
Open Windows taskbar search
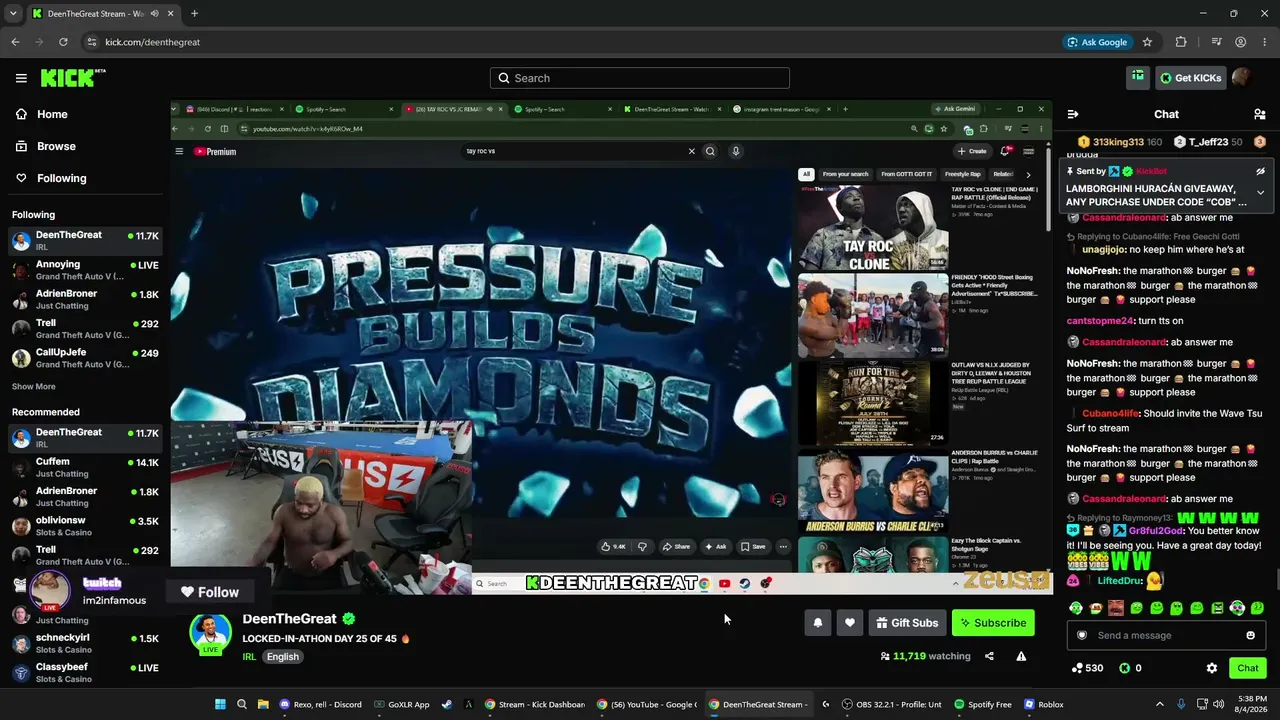click(242, 704)
